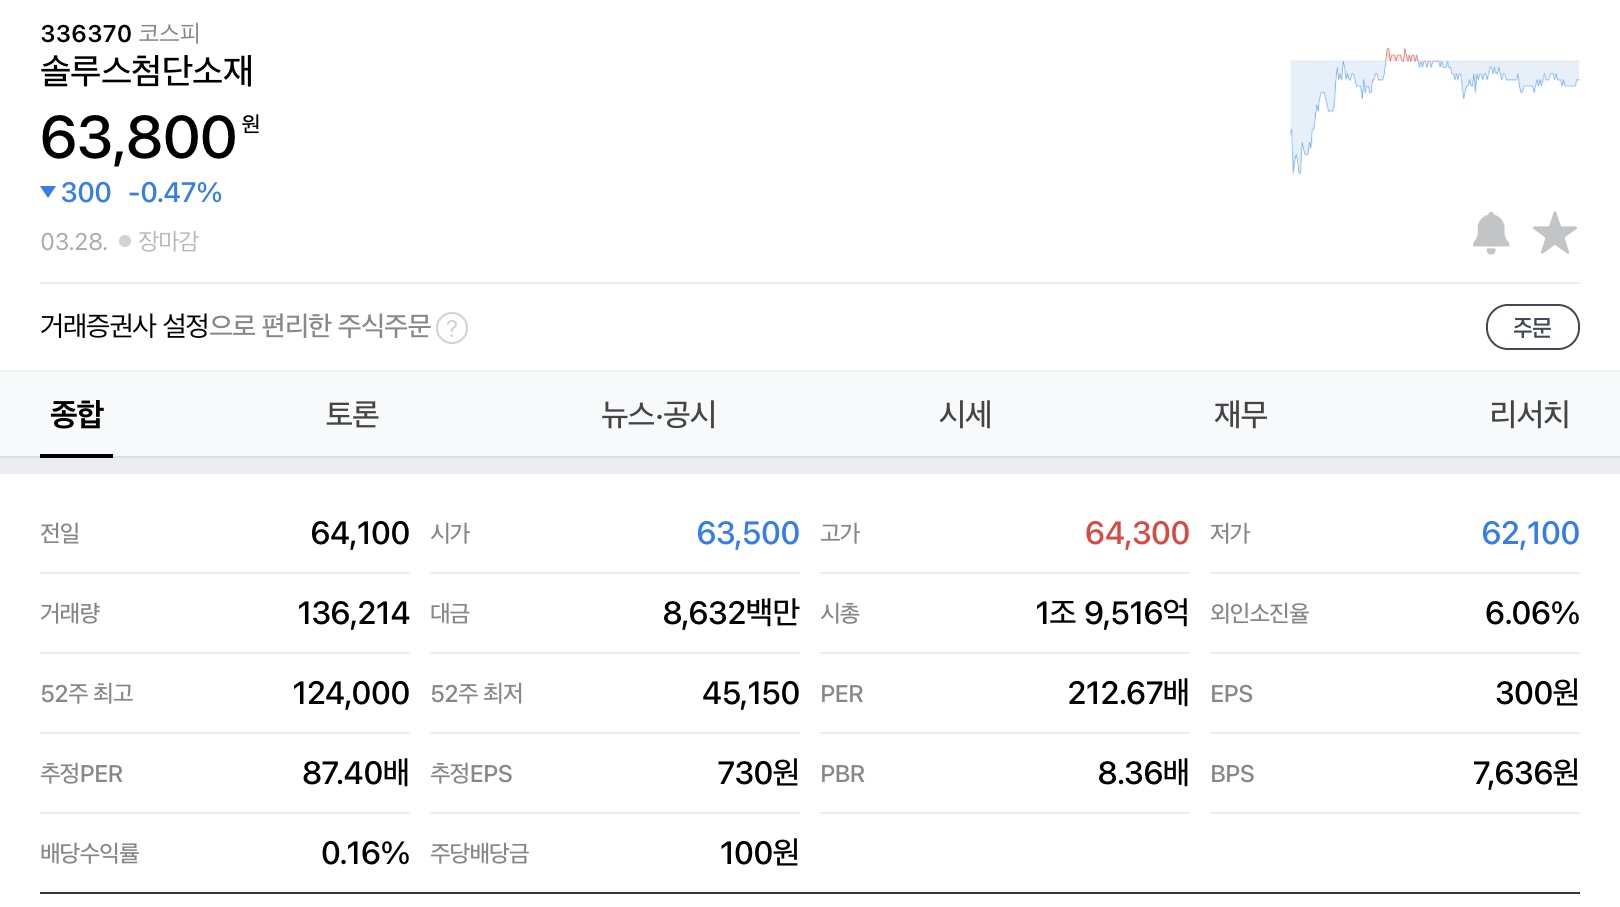The height and width of the screenshot is (907, 1620).
Task: Click the 거래증권사 설정 text link
Action: point(124,326)
